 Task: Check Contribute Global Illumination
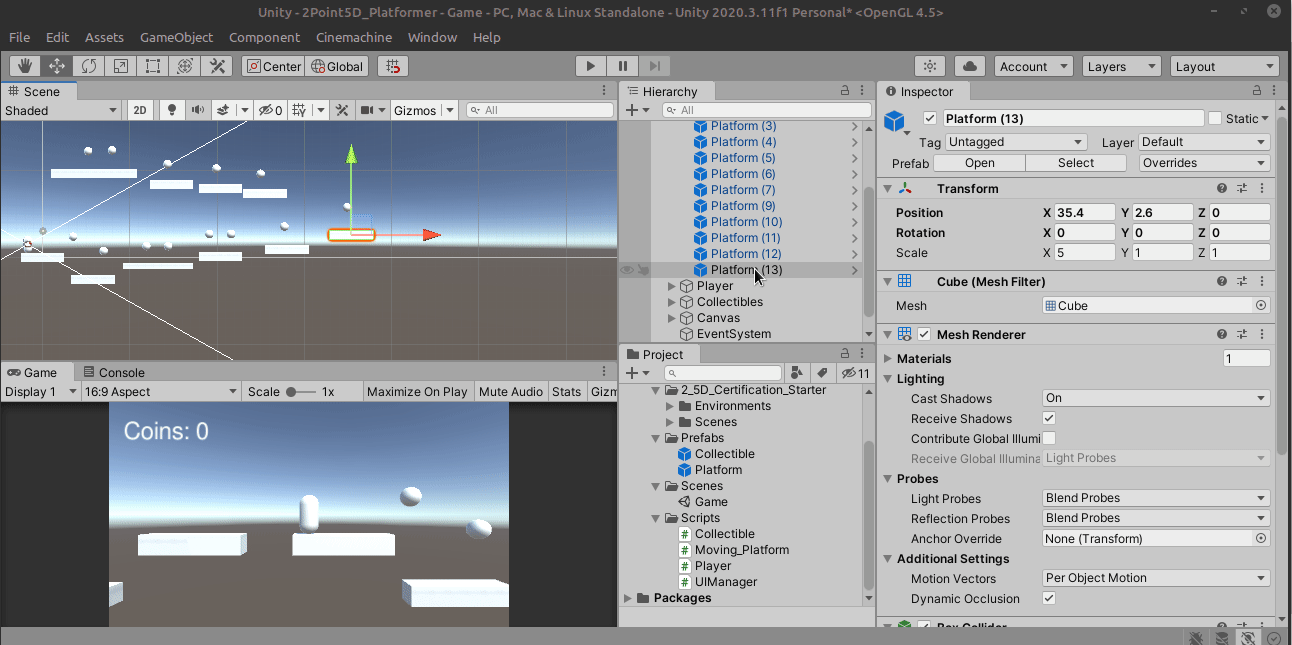(x=1049, y=438)
